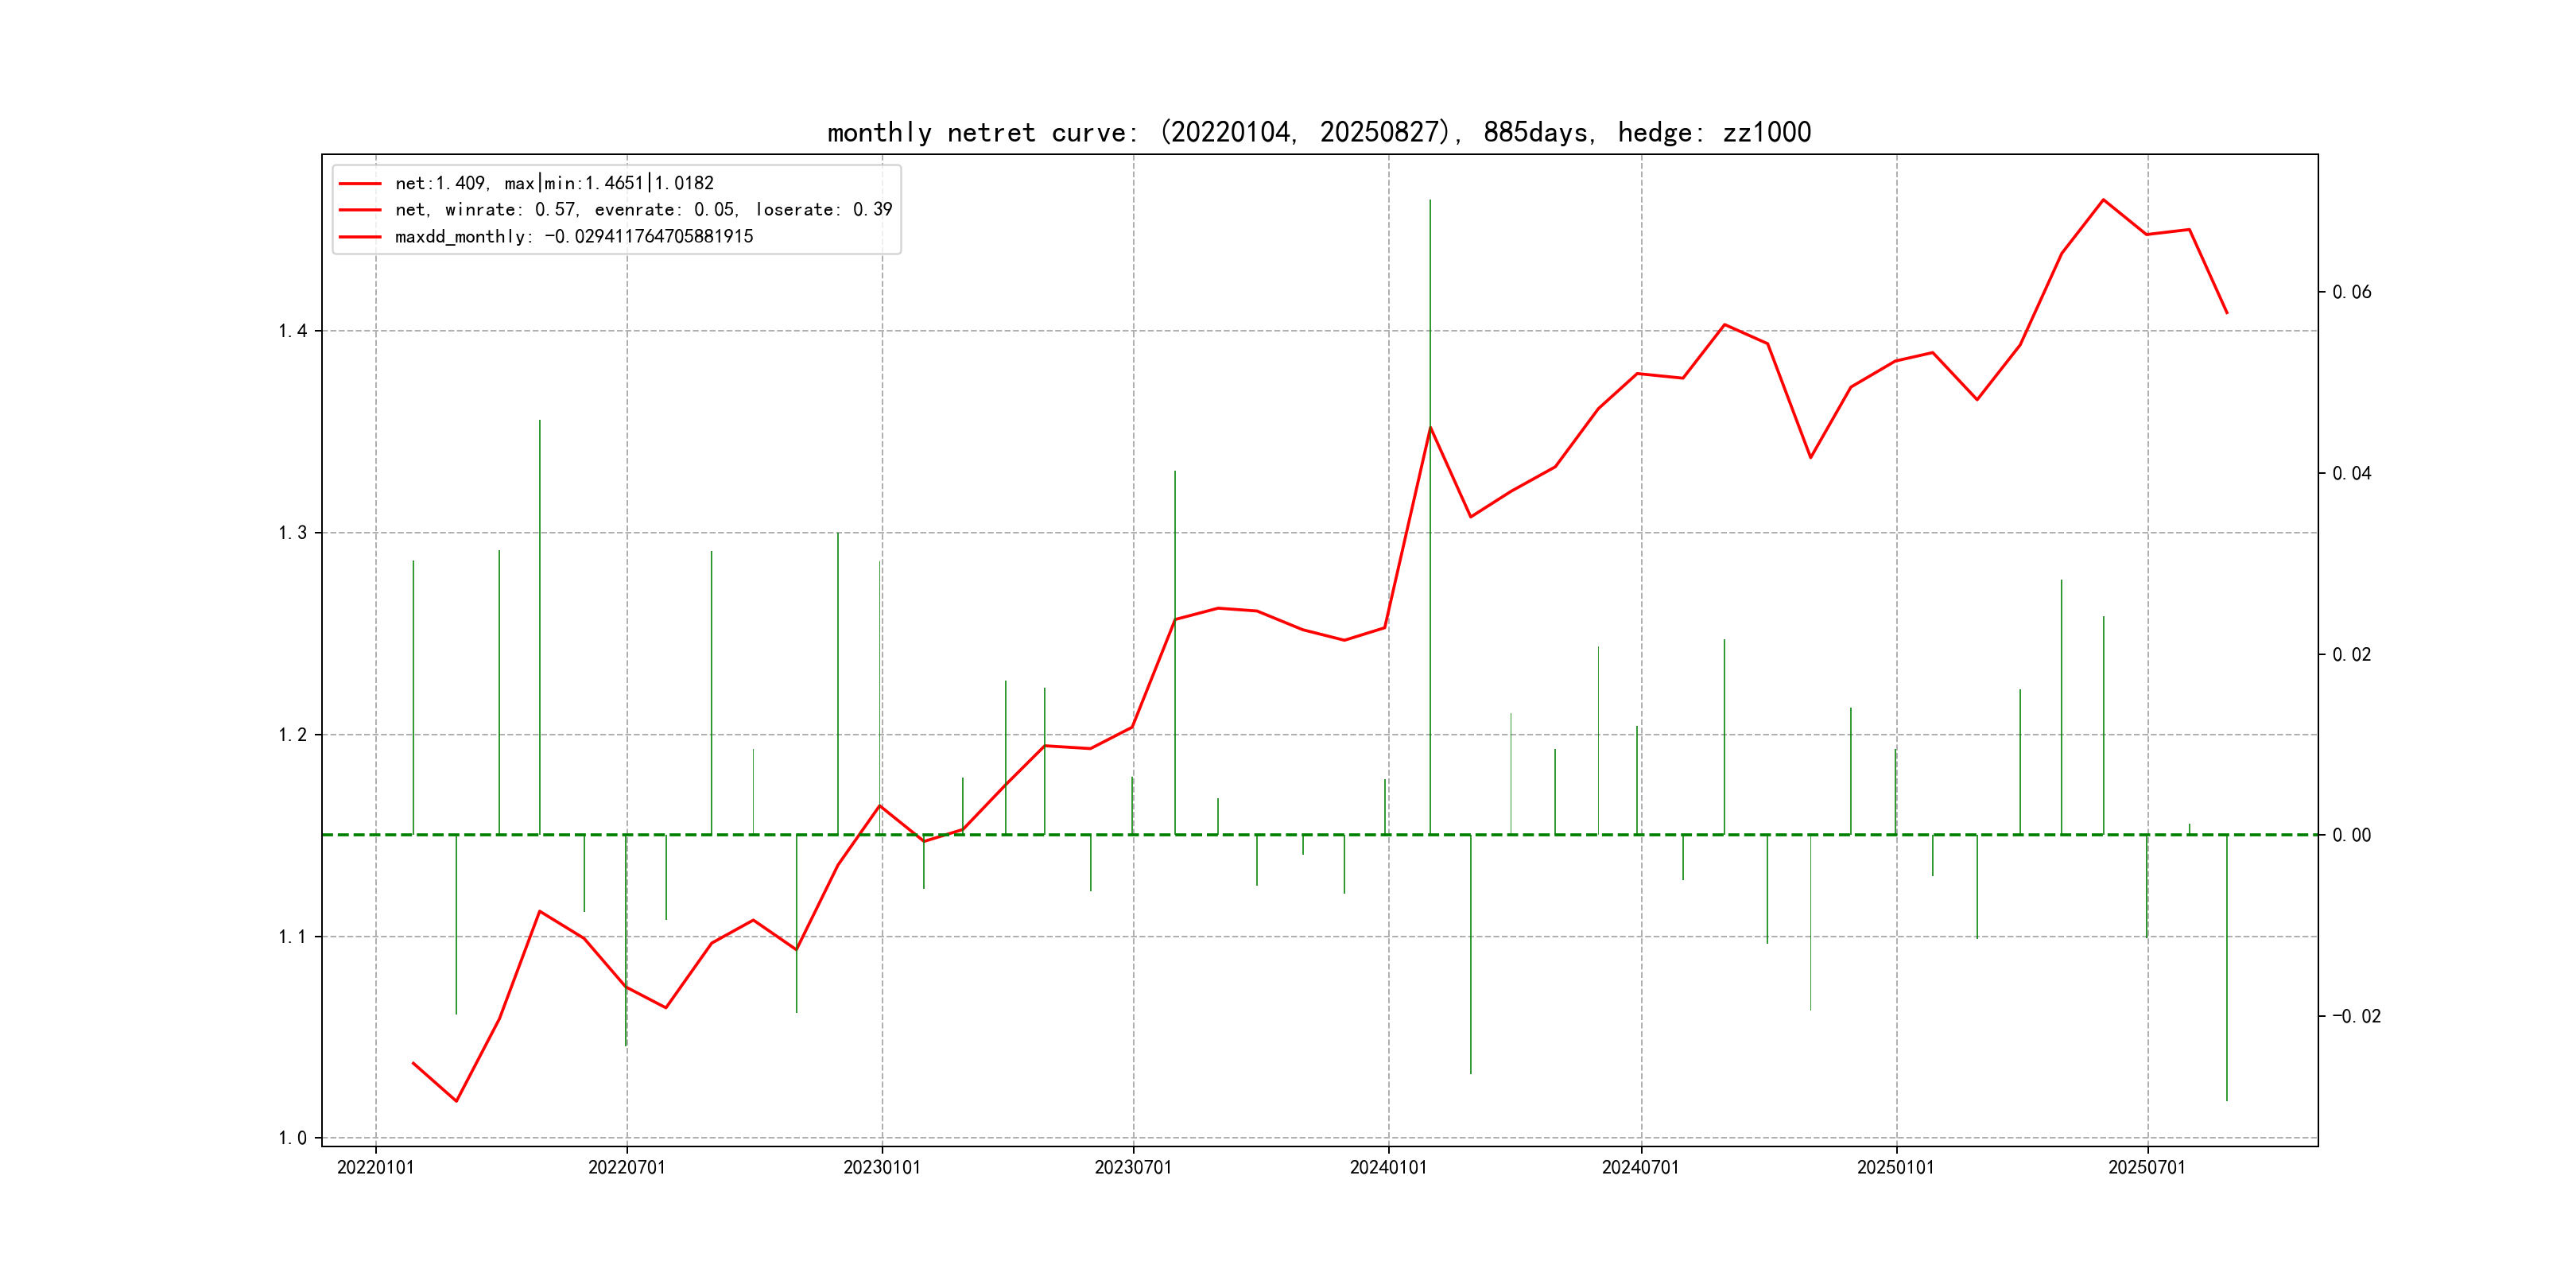The width and height of the screenshot is (2576, 1288).
Task: Click the highest peak of the red net curve
Action: click(2103, 200)
